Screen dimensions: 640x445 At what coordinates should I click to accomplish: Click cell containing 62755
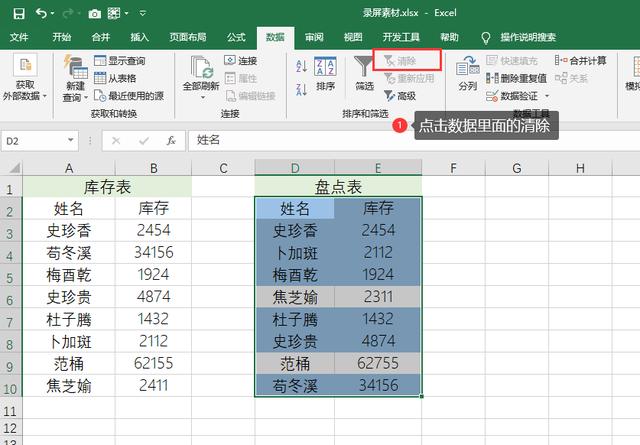coord(378,363)
